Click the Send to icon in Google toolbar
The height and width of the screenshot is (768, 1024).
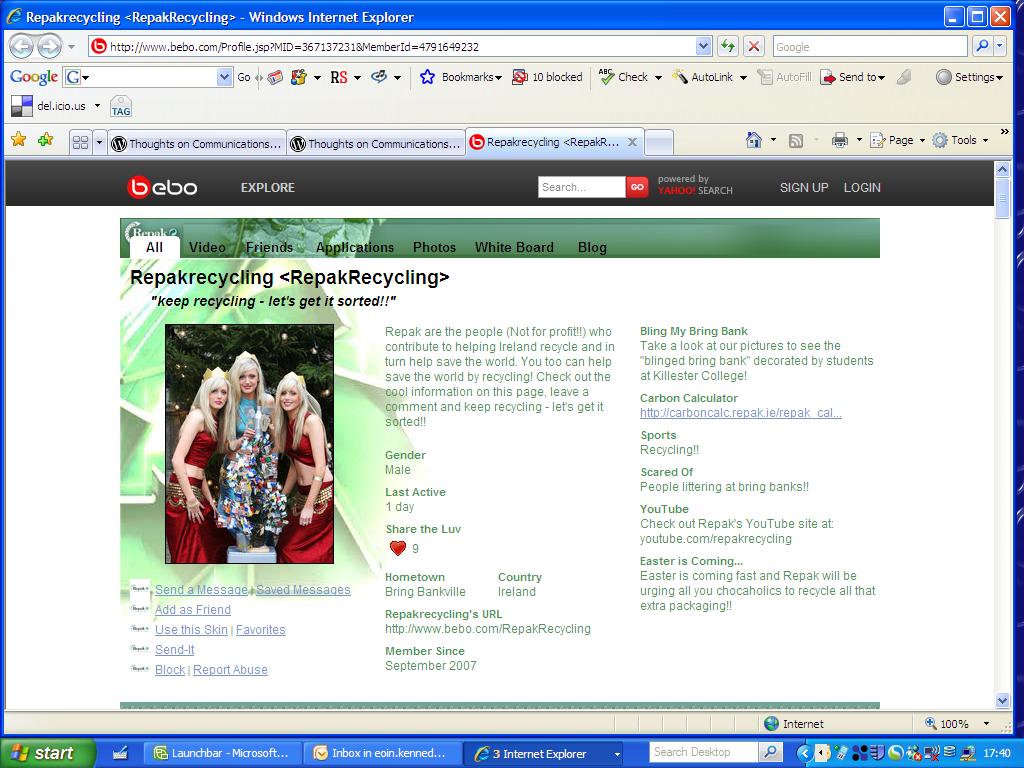tap(828, 77)
